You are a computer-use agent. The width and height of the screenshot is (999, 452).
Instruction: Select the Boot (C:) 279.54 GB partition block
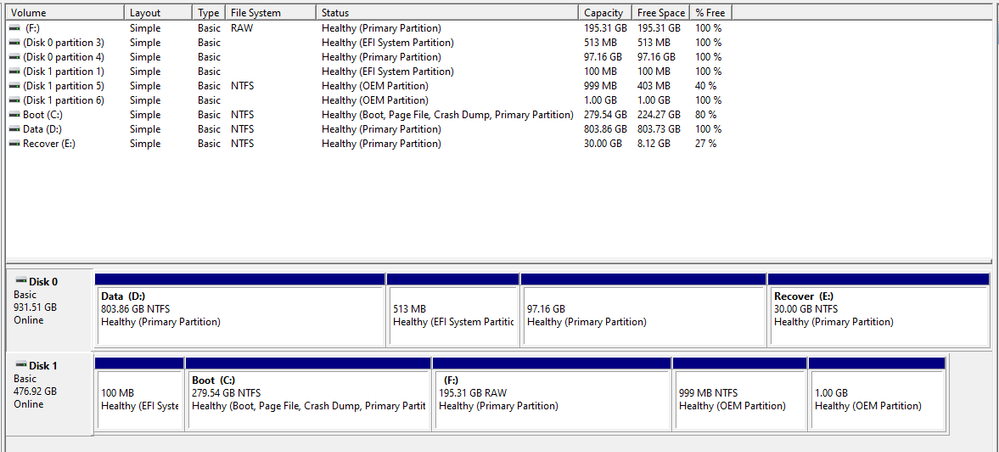[x=308, y=398]
